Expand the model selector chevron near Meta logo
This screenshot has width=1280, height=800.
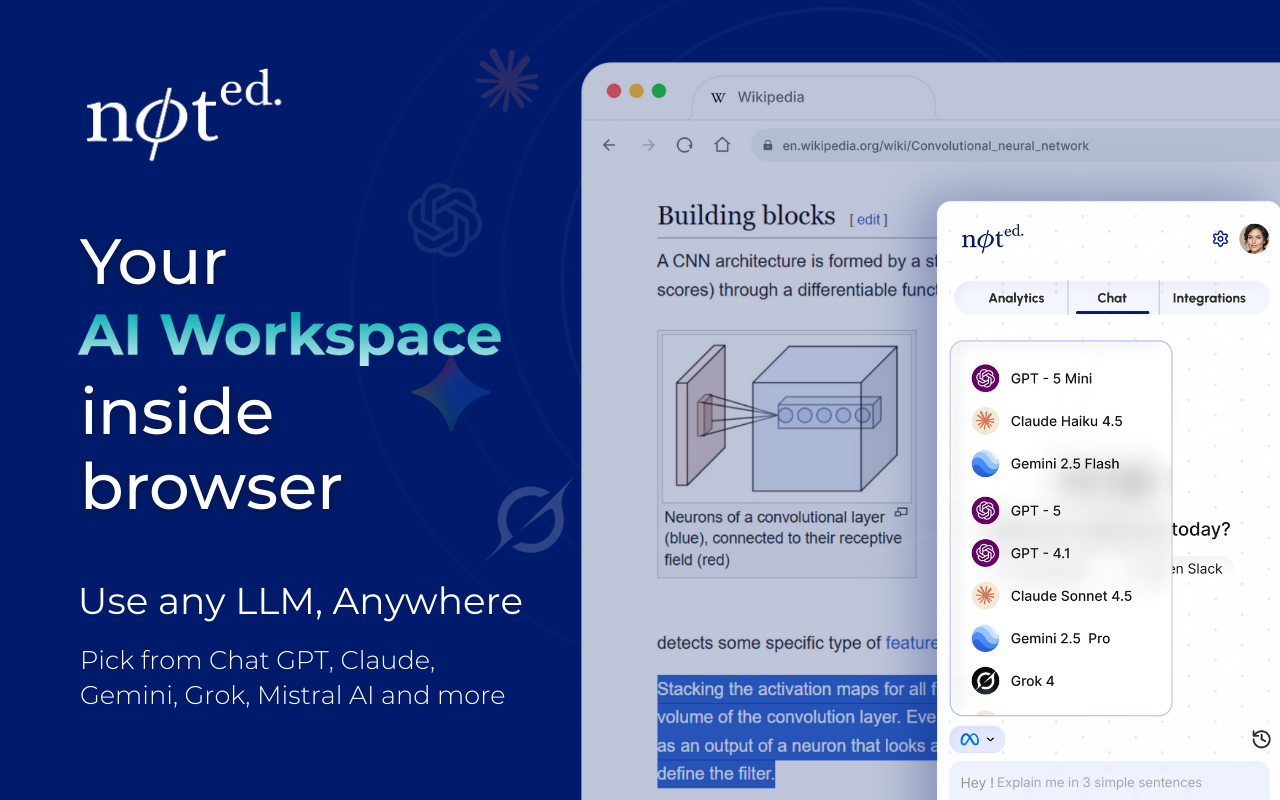989,739
